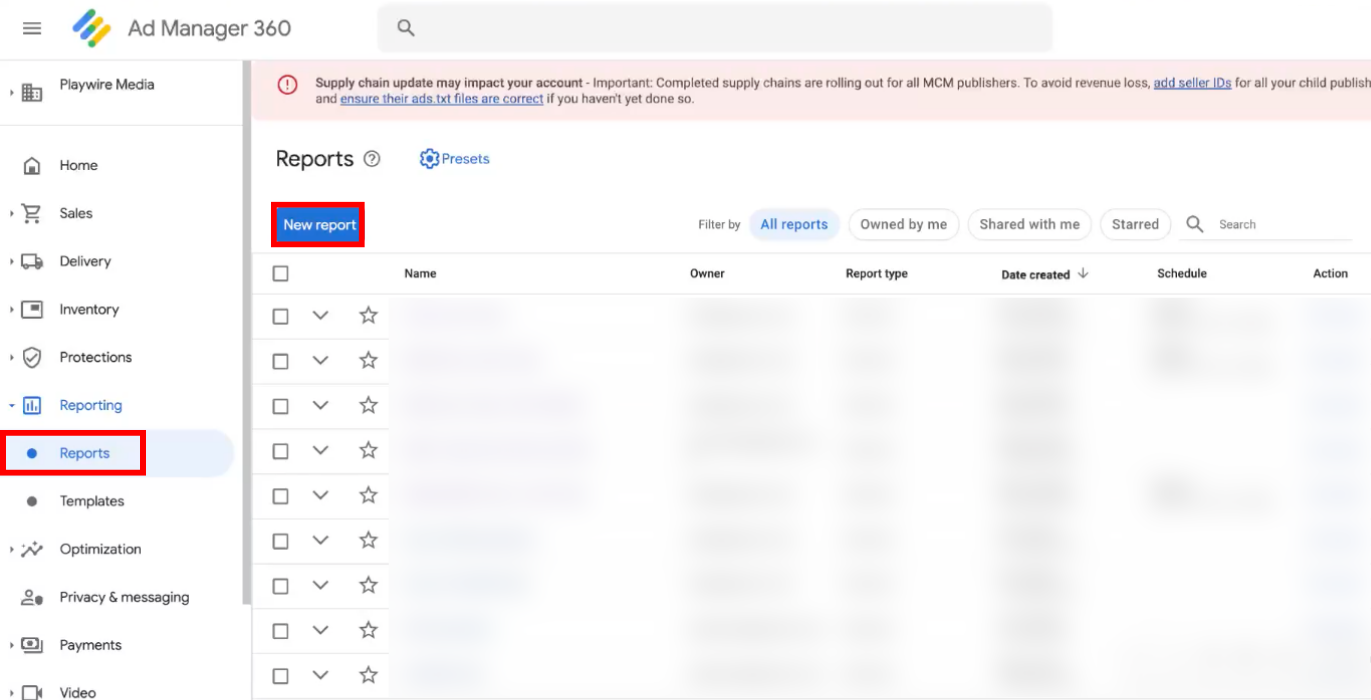Image resolution: width=1371 pixels, height=700 pixels.
Task: Click the top search bar field
Action: [x=714, y=28]
